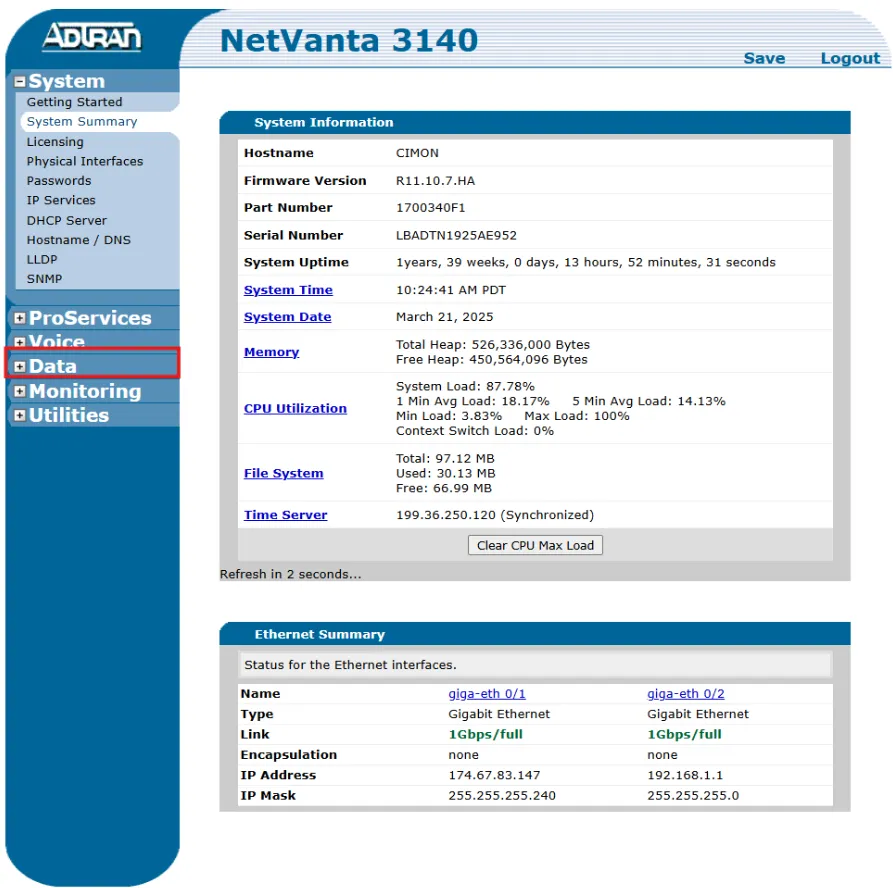This screenshot has height=888, width=893.
Task: Collapse the System menu section
Action: pos(20,82)
